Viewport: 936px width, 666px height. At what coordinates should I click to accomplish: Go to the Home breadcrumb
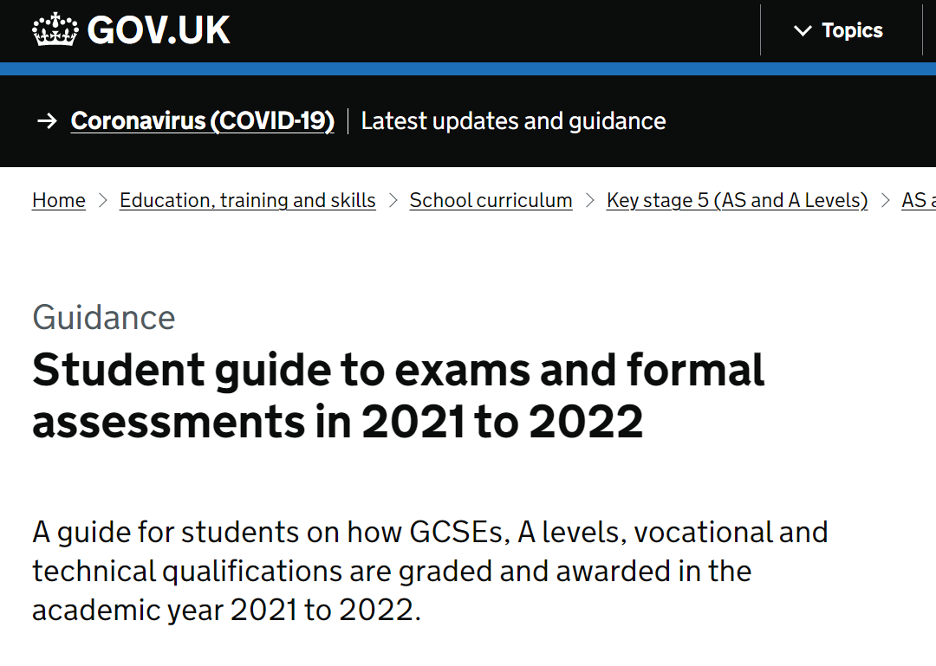[58, 201]
